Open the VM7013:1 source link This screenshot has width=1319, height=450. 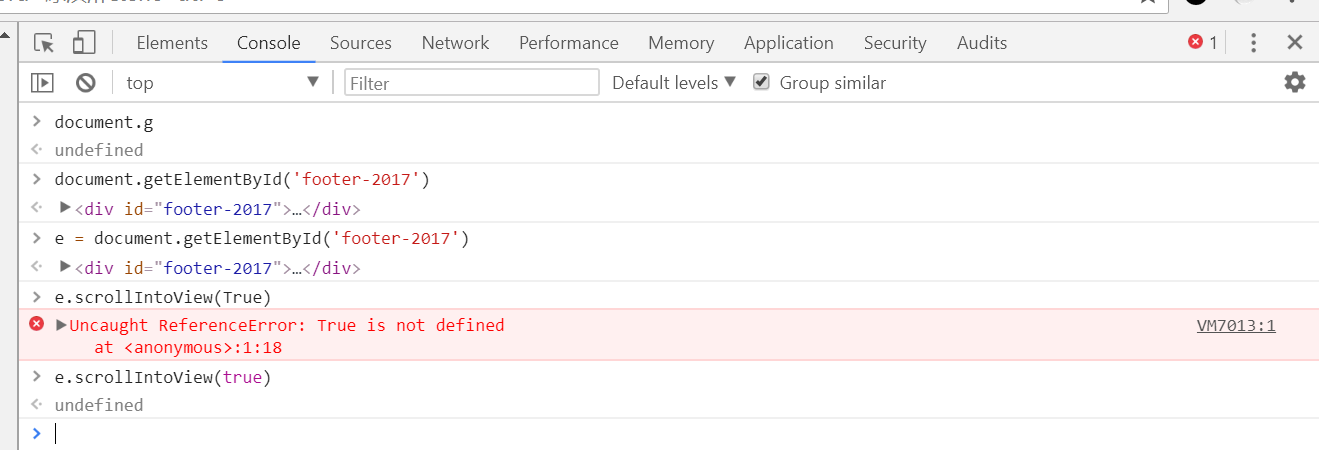click(1236, 326)
